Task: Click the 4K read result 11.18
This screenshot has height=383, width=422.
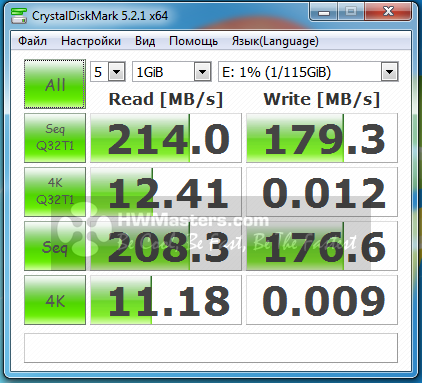Action: (166, 300)
